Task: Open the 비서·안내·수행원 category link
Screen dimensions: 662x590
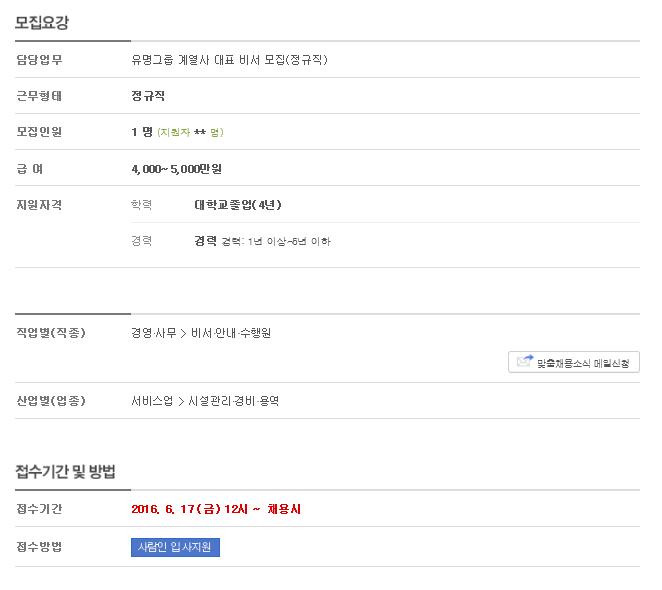Action: (x=231, y=333)
